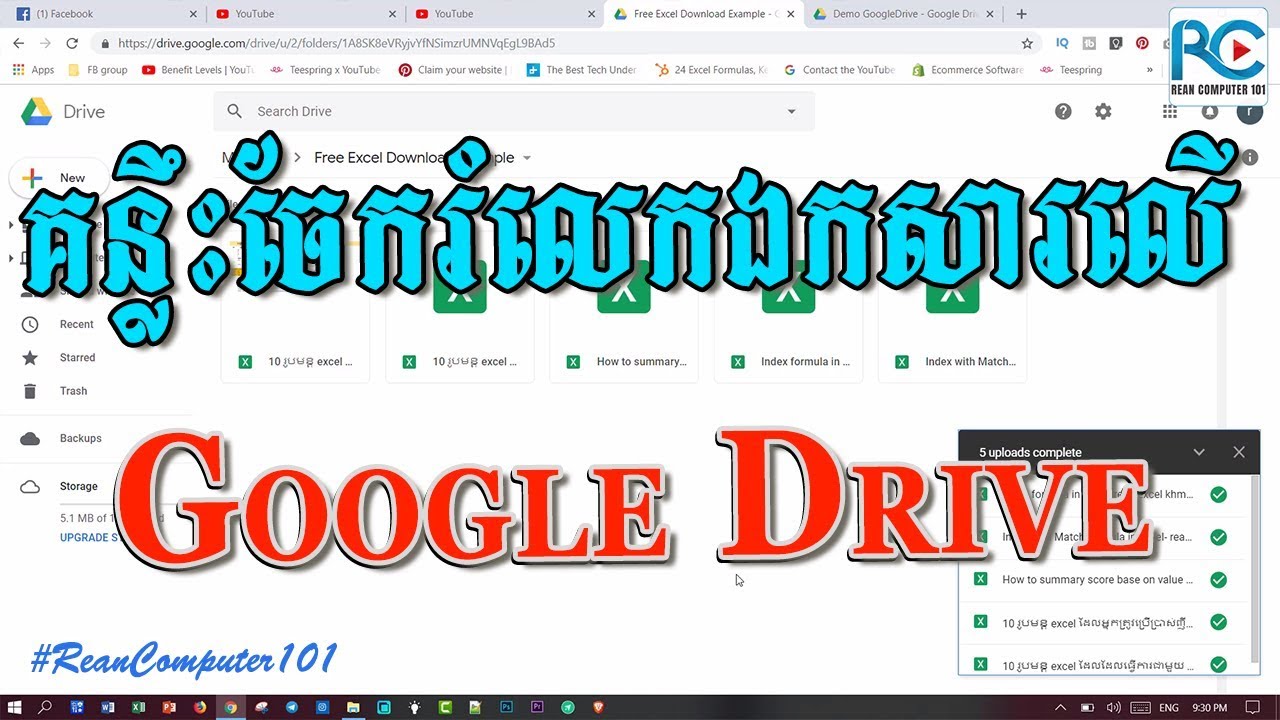The image size is (1280, 720).
Task: Open Storage in Drive sidebar
Action: [78, 486]
